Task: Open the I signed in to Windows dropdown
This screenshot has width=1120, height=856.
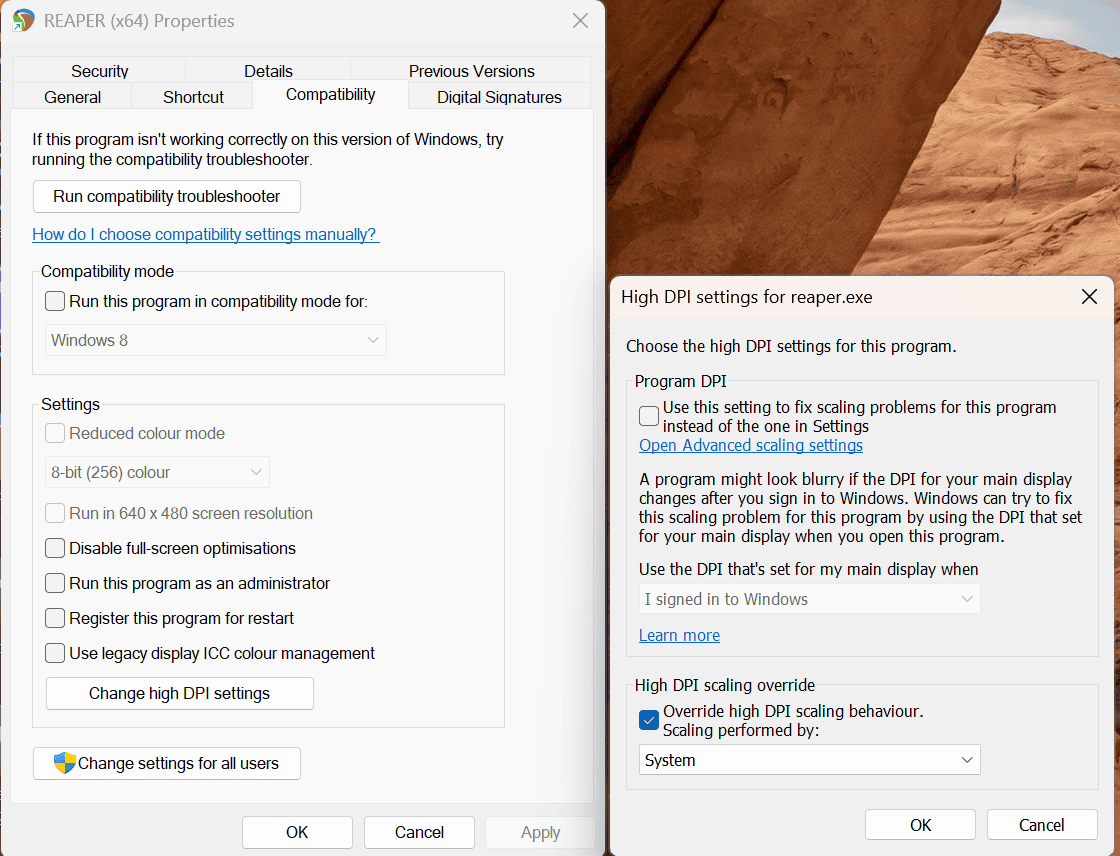Action: tap(809, 599)
